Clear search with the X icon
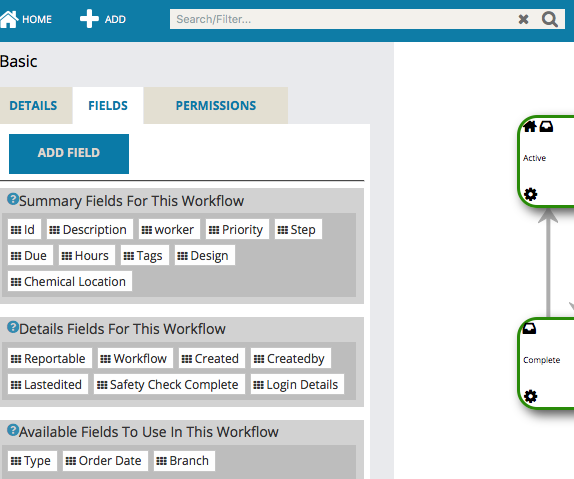This screenshot has height=479, width=574. (523, 19)
